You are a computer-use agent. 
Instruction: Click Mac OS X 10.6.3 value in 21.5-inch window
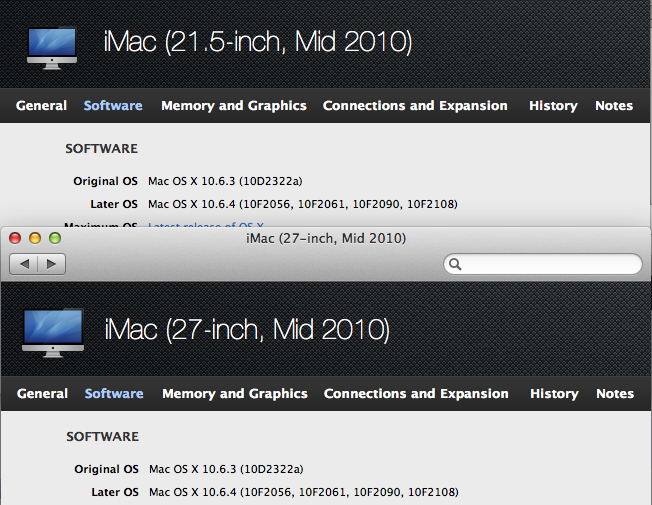[x=225, y=181]
